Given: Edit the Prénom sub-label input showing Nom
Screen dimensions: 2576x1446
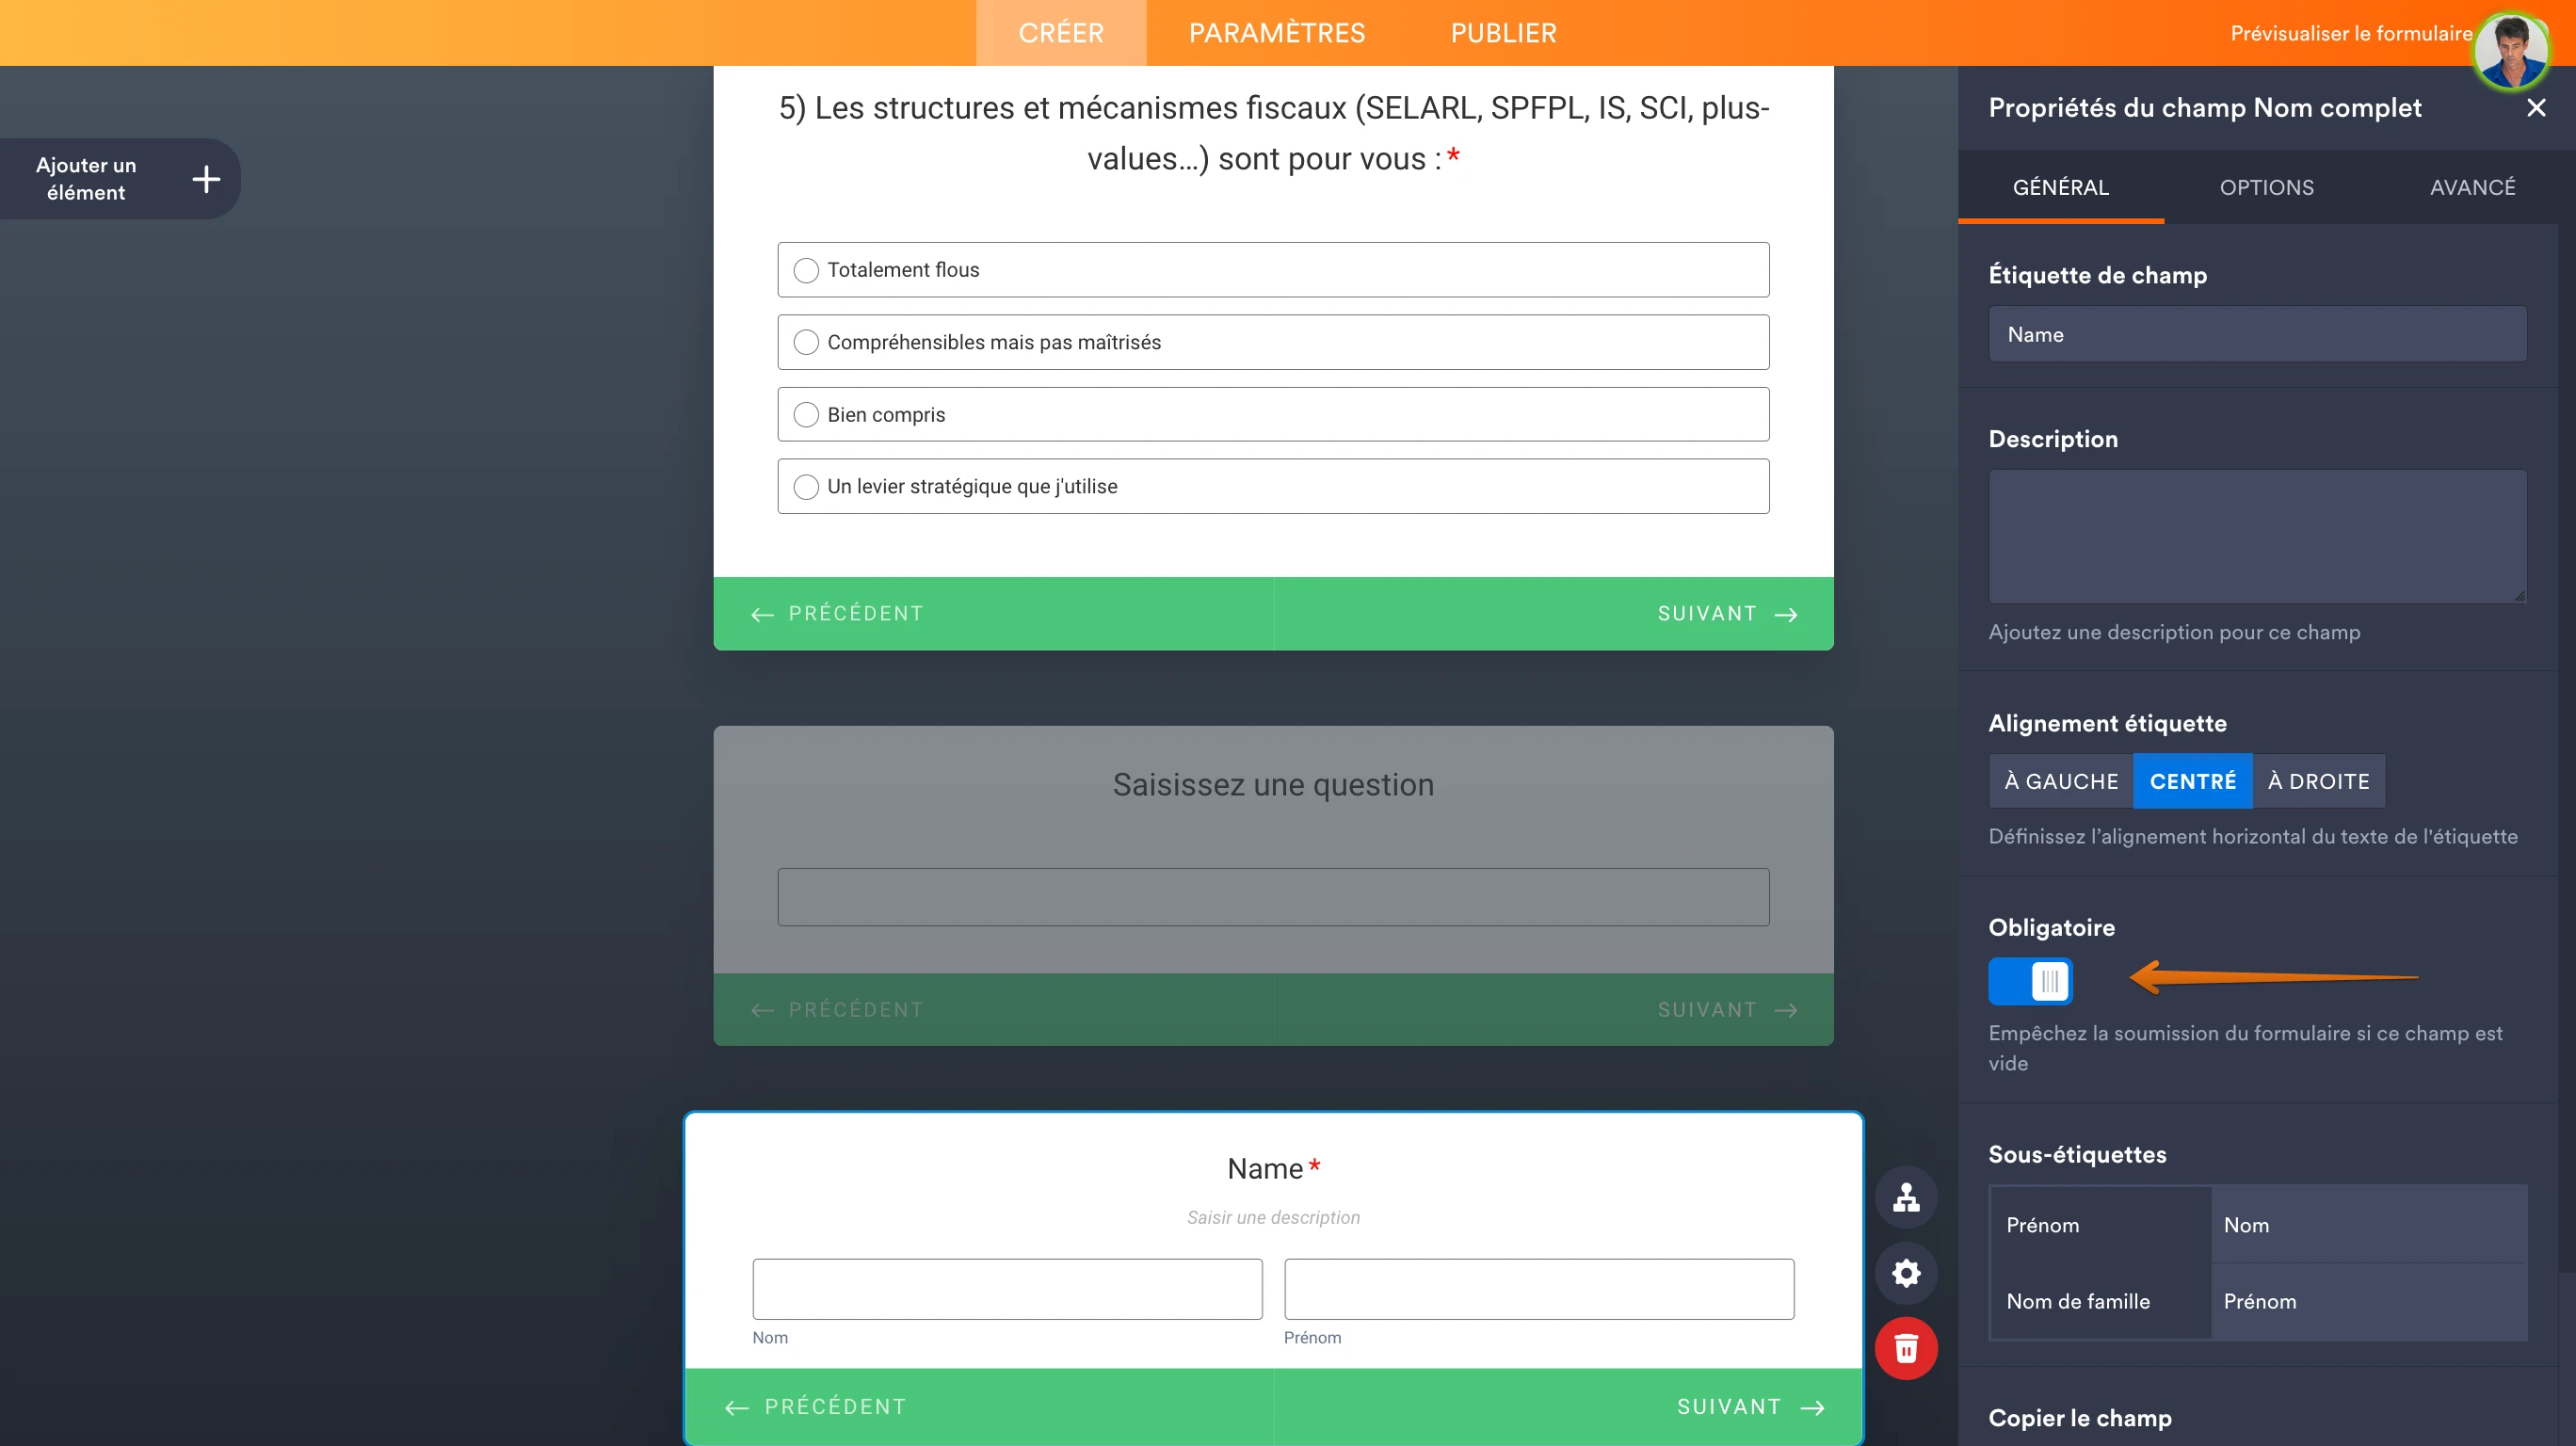Looking at the screenshot, I should tap(2369, 1225).
